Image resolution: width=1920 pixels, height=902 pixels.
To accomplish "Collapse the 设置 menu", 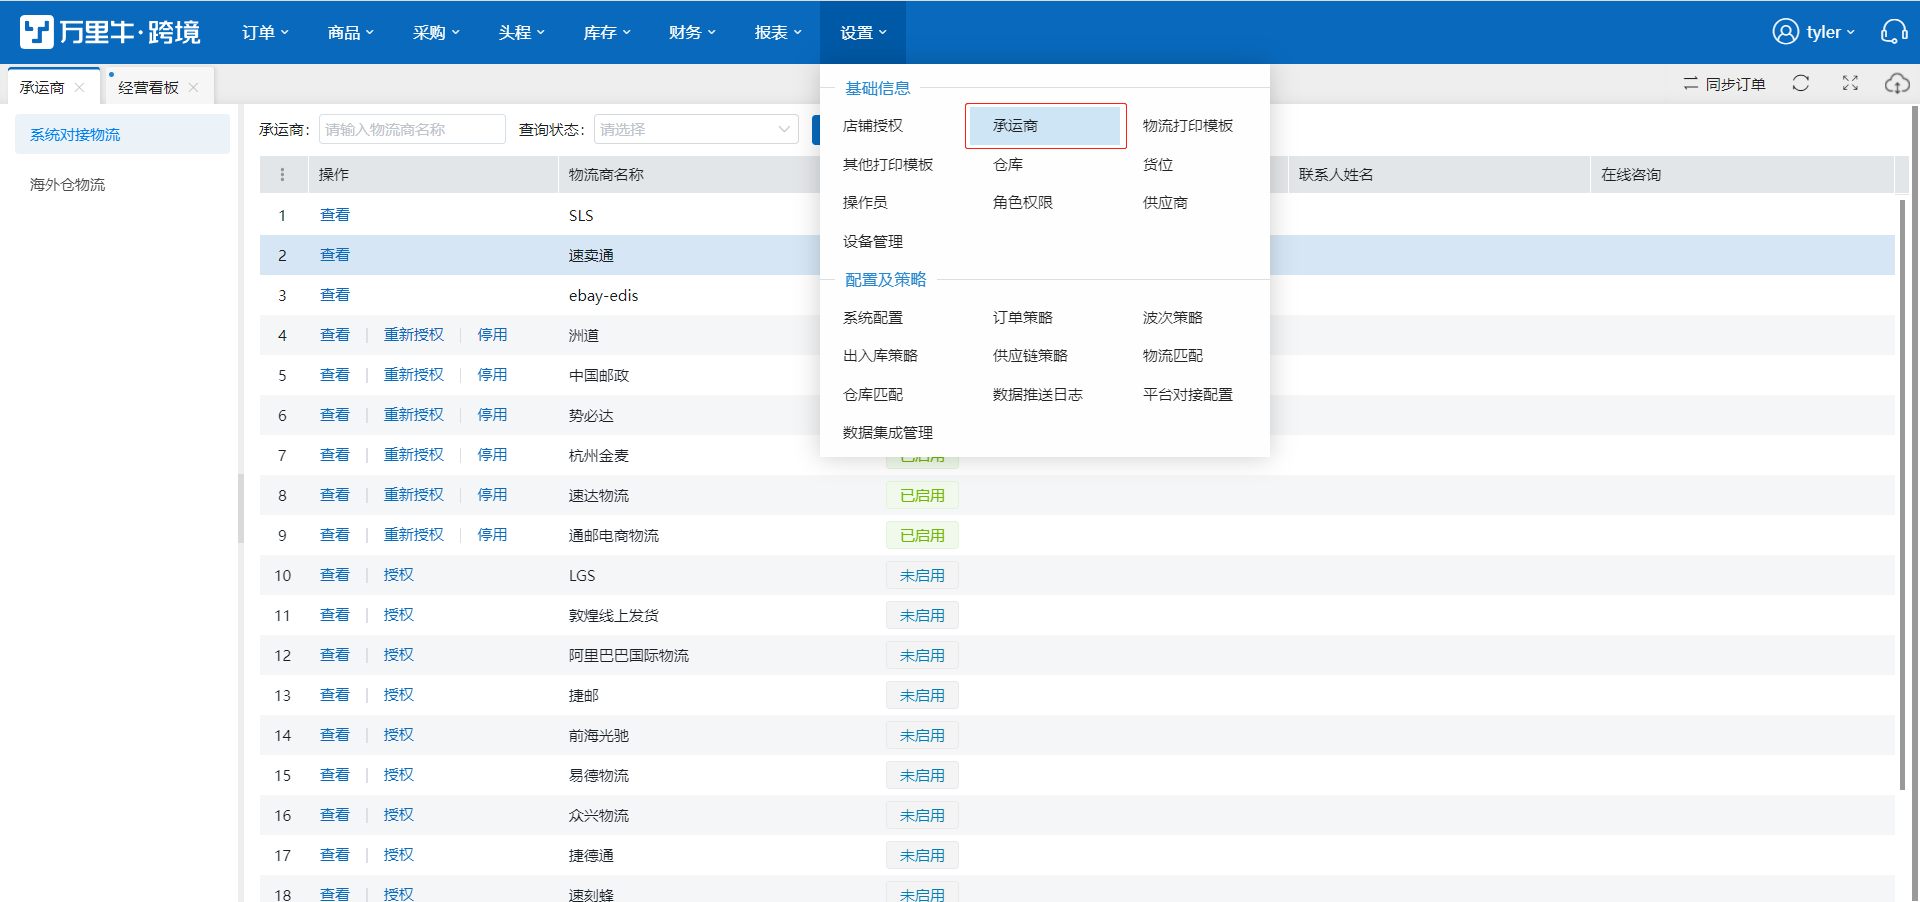I will point(863,32).
